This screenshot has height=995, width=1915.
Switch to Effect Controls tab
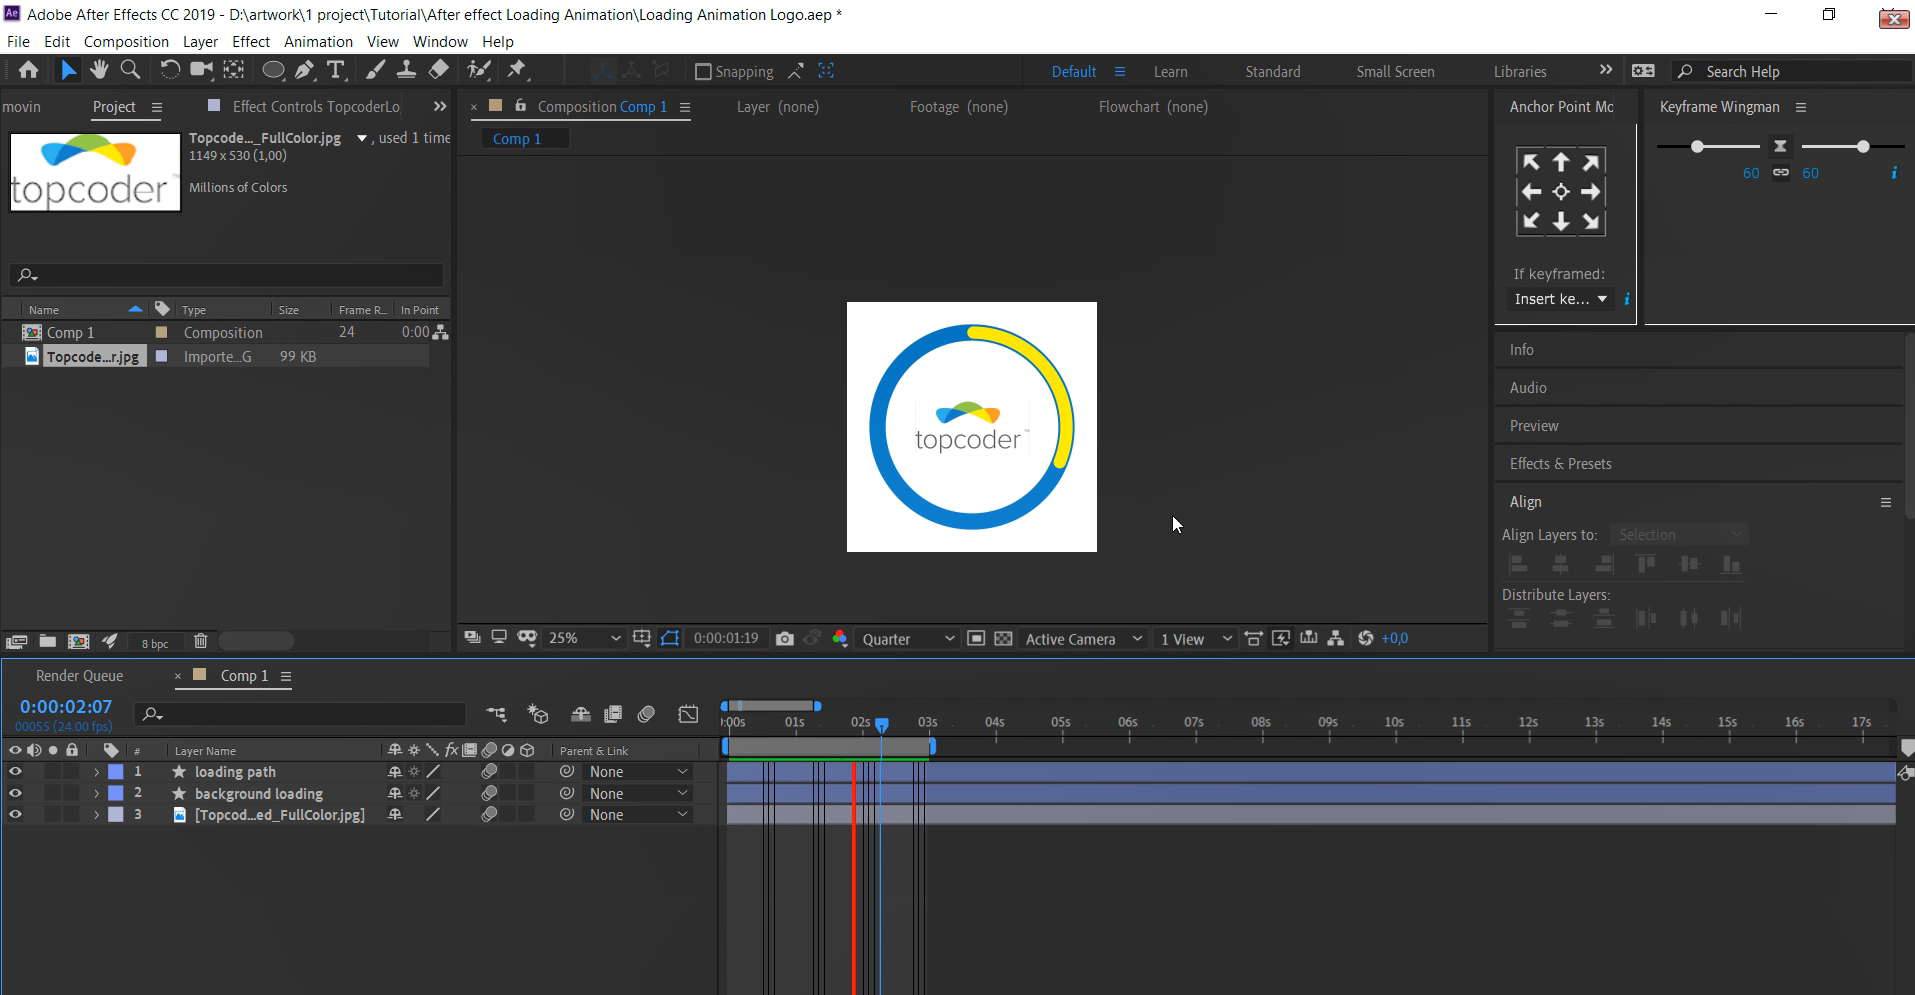click(316, 106)
